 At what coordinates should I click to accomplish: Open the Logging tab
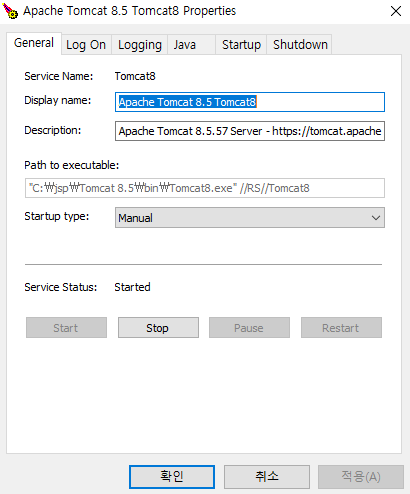coord(140,45)
